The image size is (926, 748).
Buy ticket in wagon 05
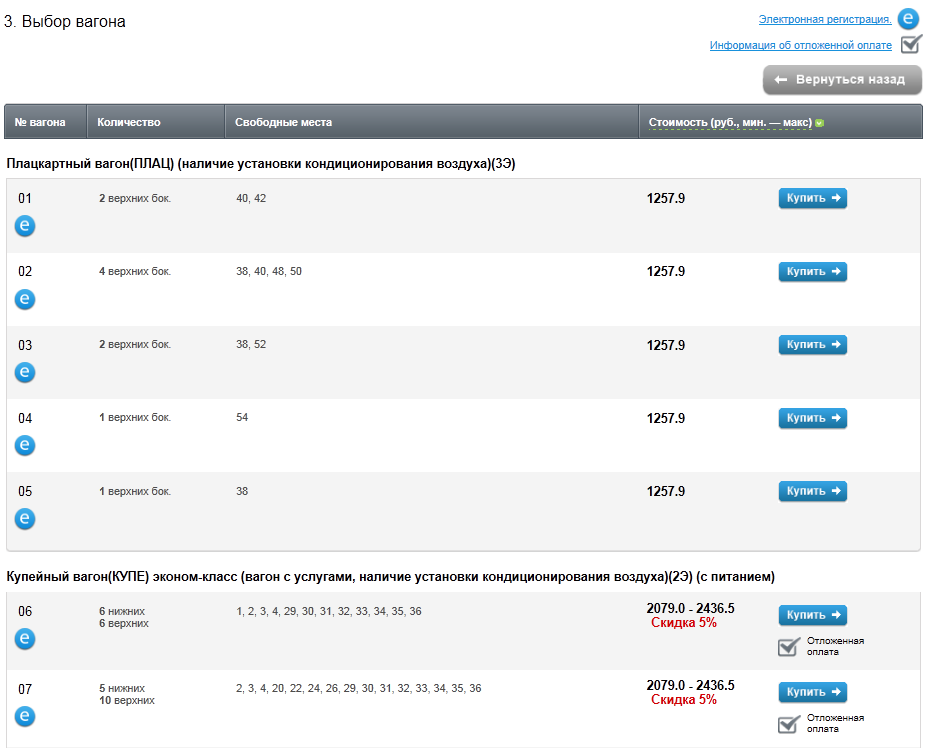(813, 491)
